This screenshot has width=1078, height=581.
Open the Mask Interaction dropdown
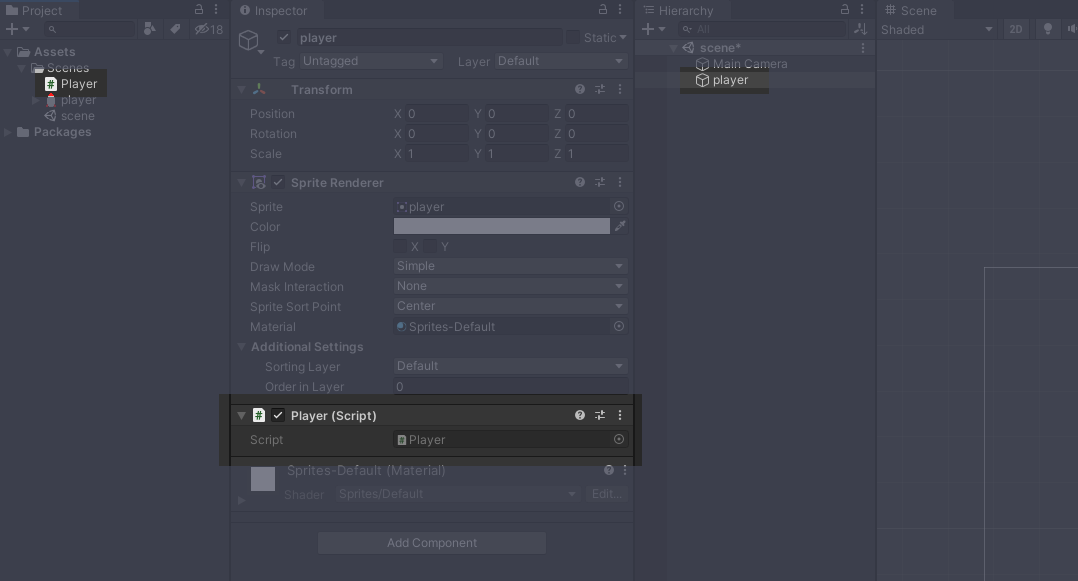click(x=510, y=286)
